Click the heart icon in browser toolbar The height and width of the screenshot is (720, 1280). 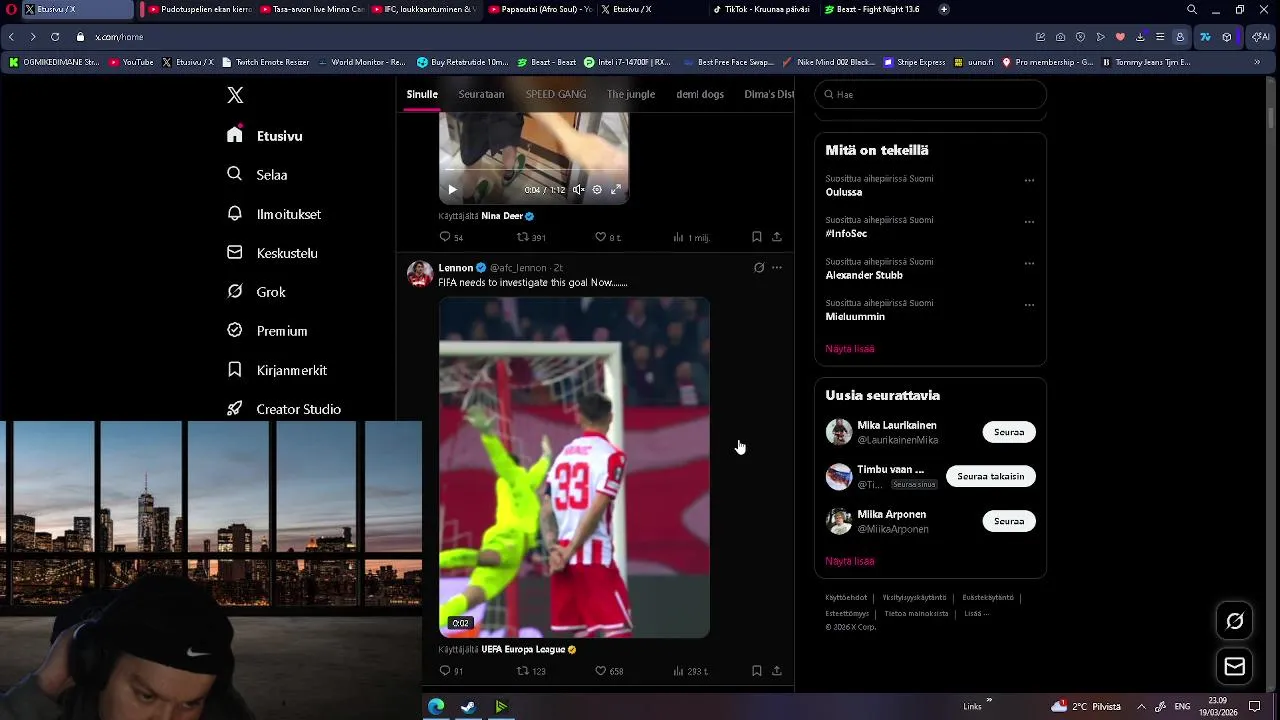click(1120, 37)
